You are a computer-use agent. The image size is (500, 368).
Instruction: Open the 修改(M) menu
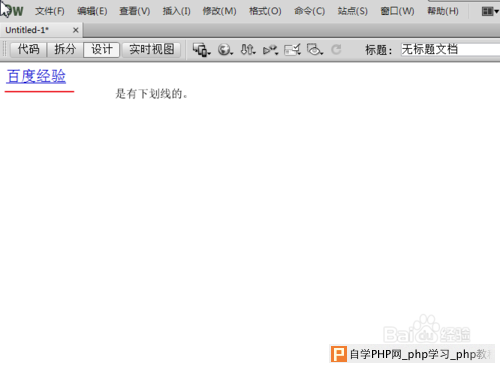(x=219, y=11)
